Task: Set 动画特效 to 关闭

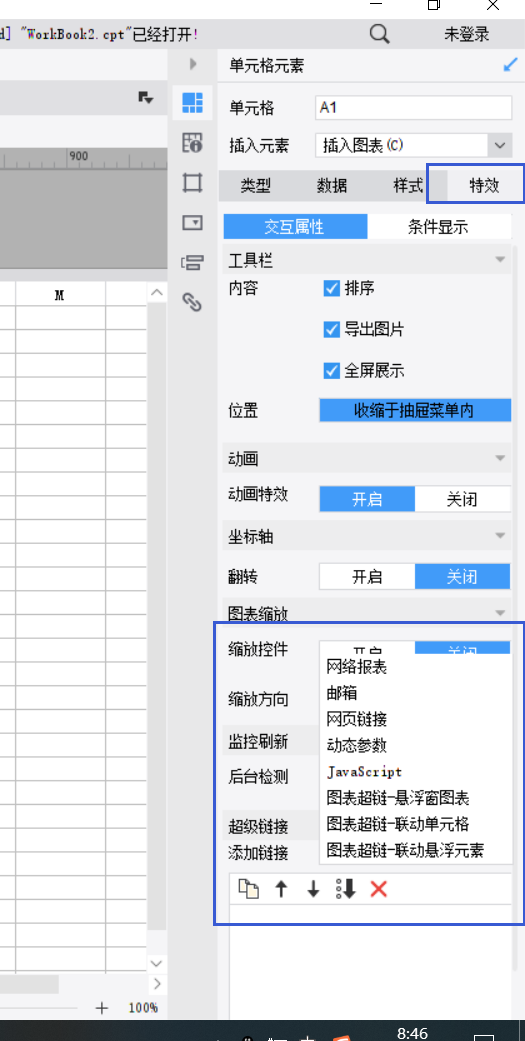Action: 463,499
